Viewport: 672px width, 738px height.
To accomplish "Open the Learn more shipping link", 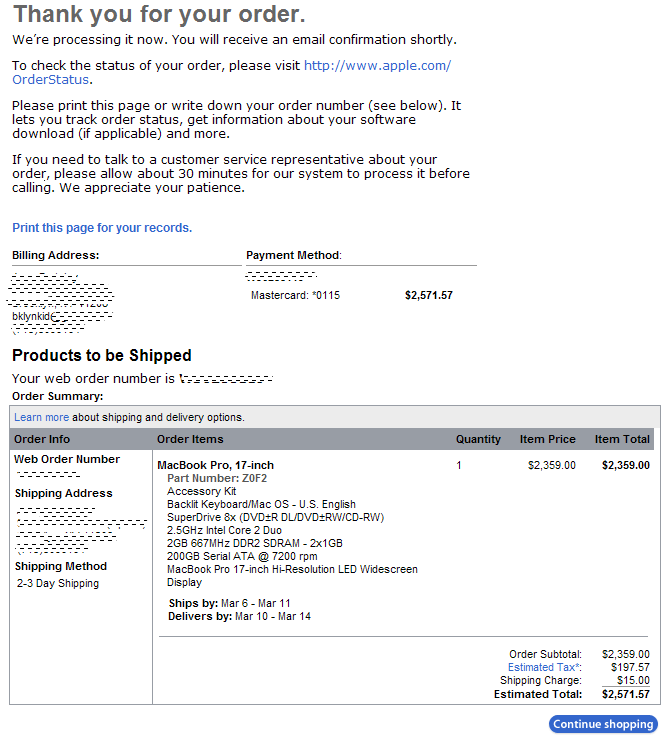I will click(41, 417).
